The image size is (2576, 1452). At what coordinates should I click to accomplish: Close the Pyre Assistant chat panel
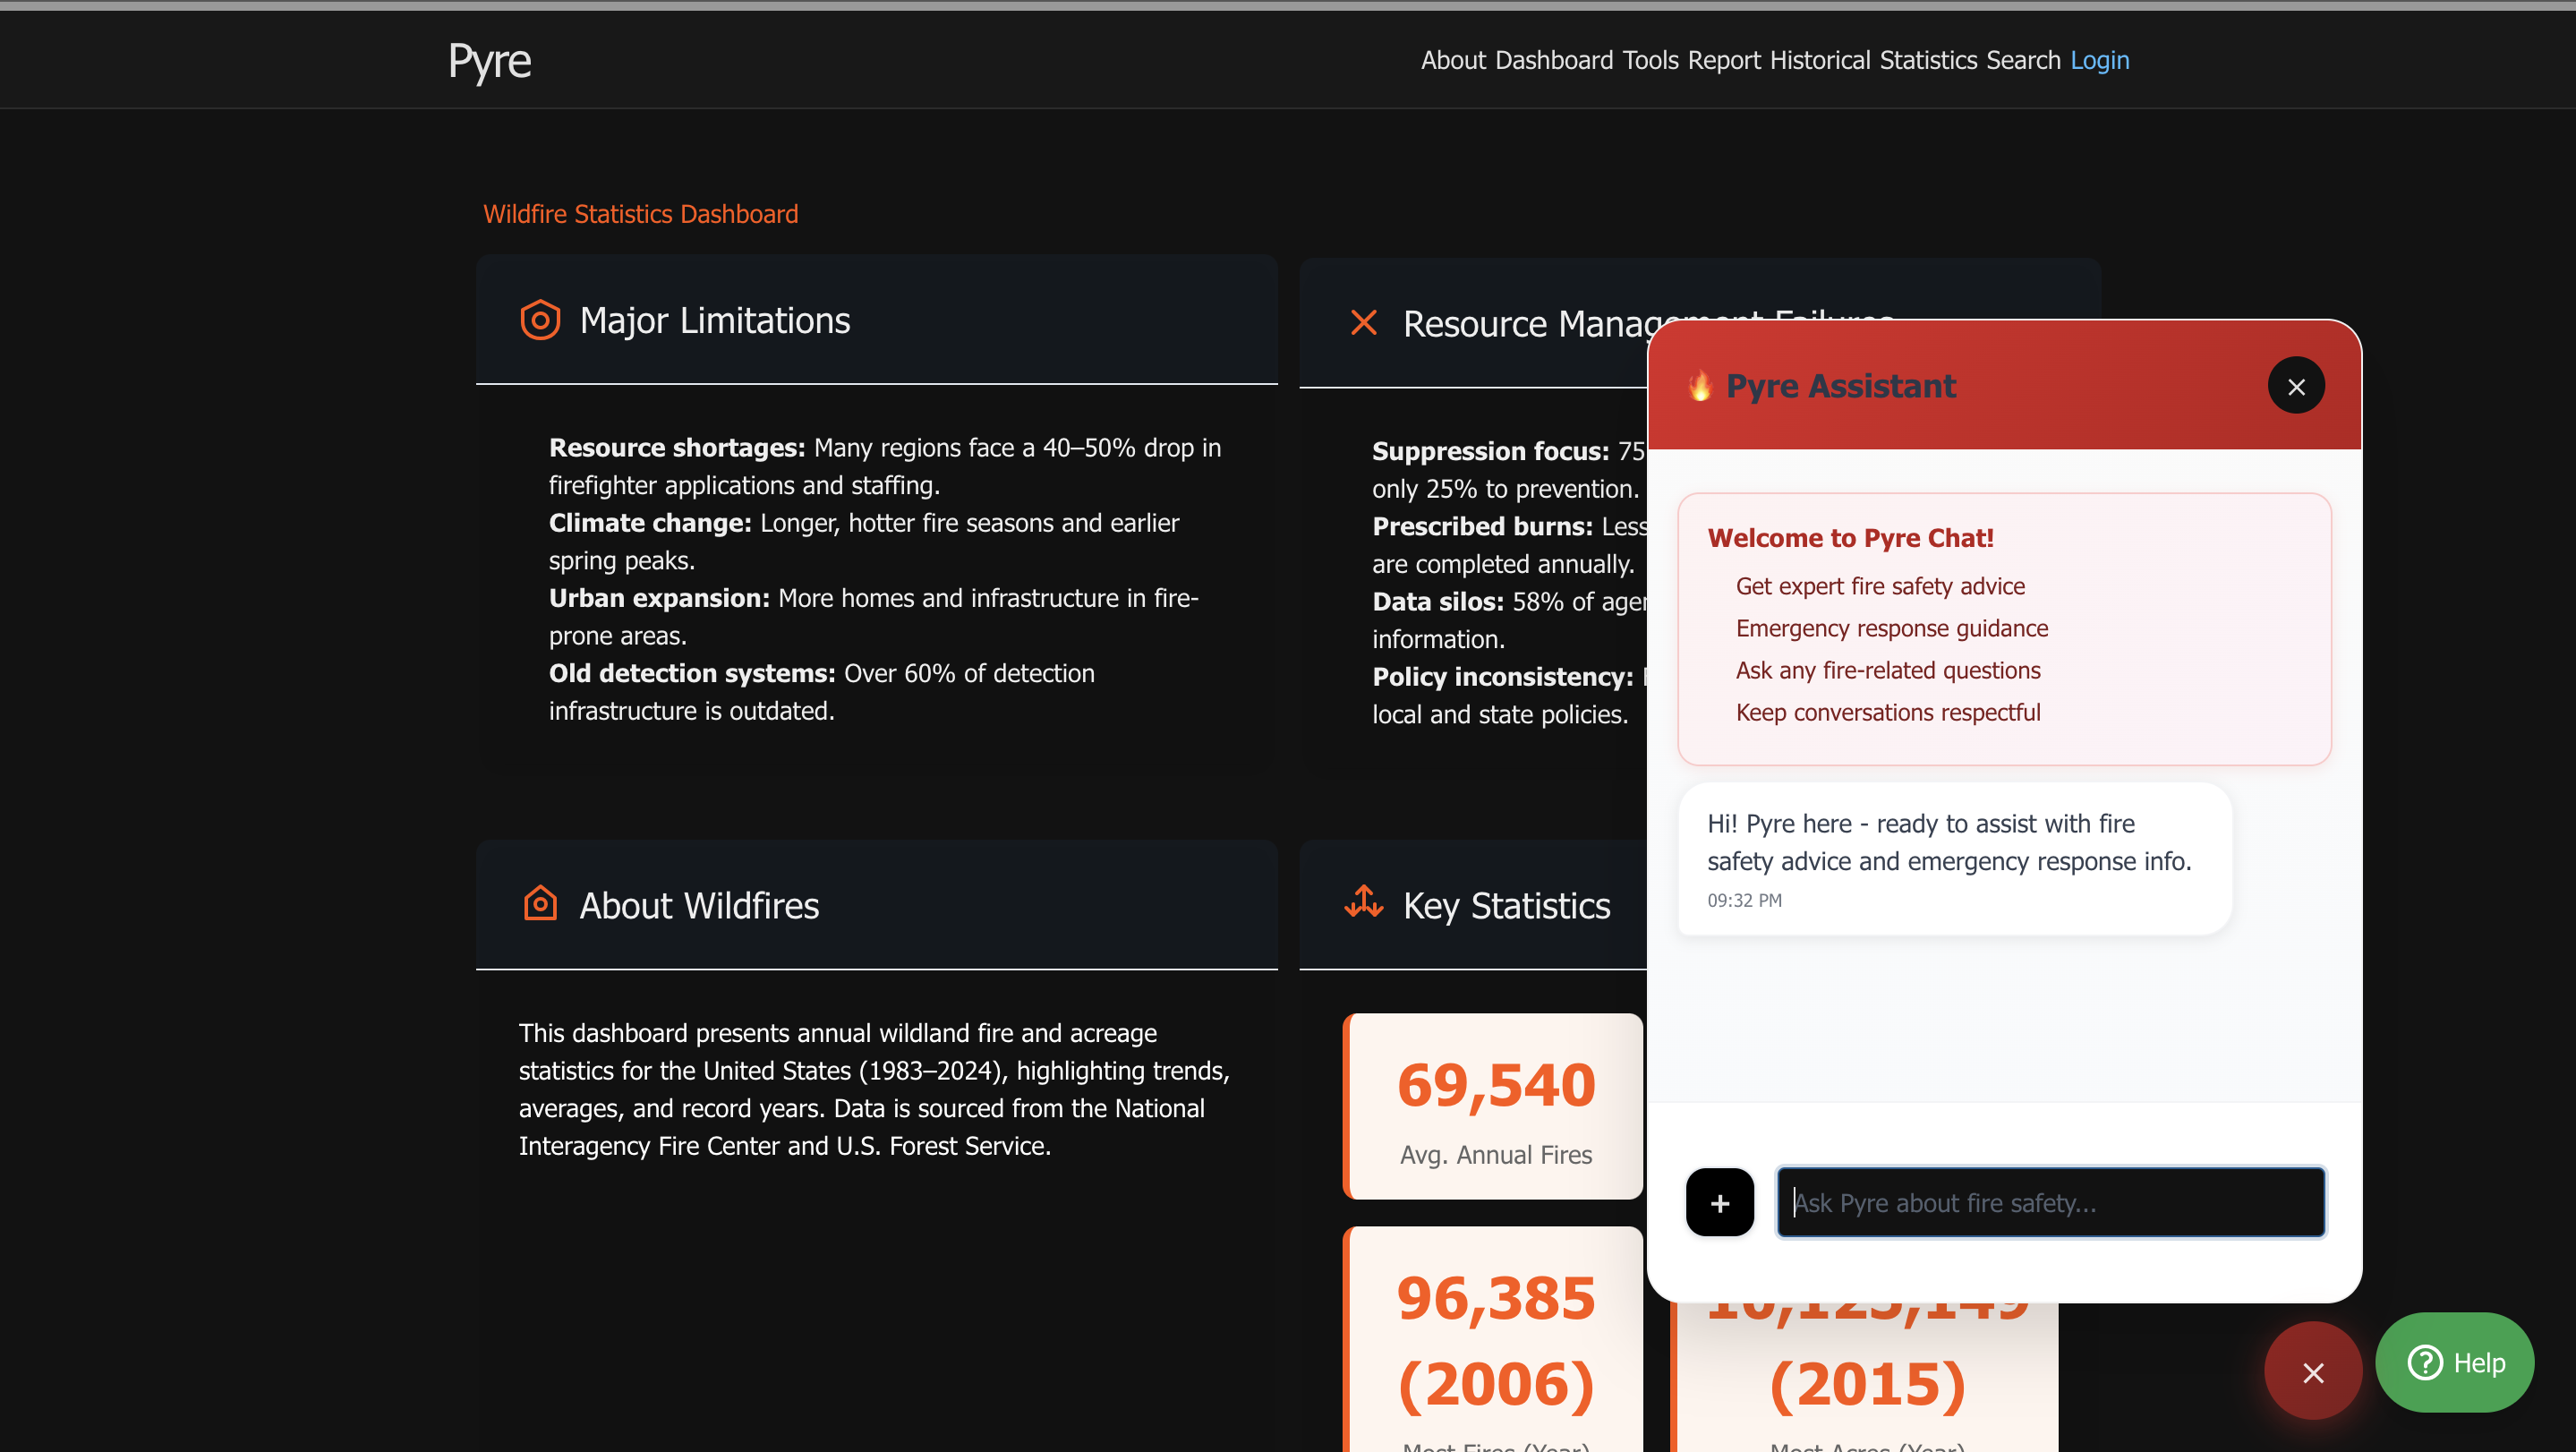click(2296, 386)
